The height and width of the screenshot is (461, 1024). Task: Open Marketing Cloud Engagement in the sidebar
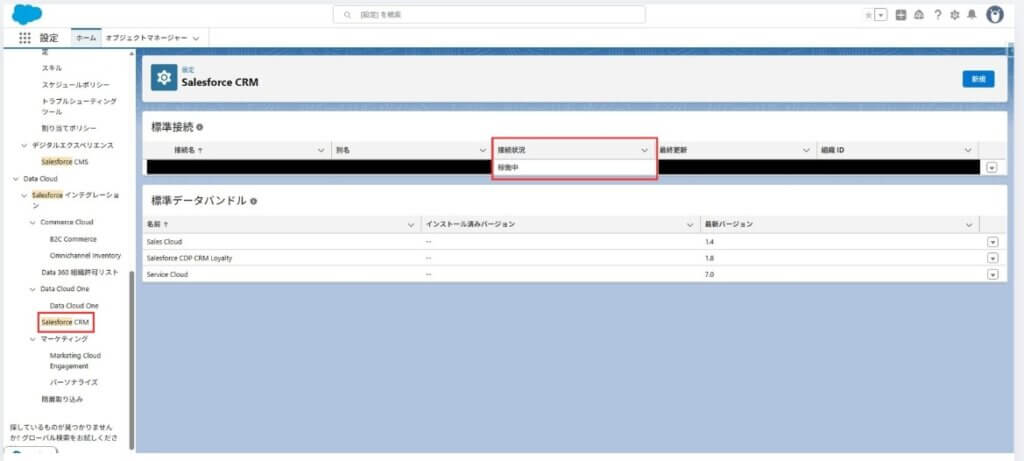pos(75,360)
